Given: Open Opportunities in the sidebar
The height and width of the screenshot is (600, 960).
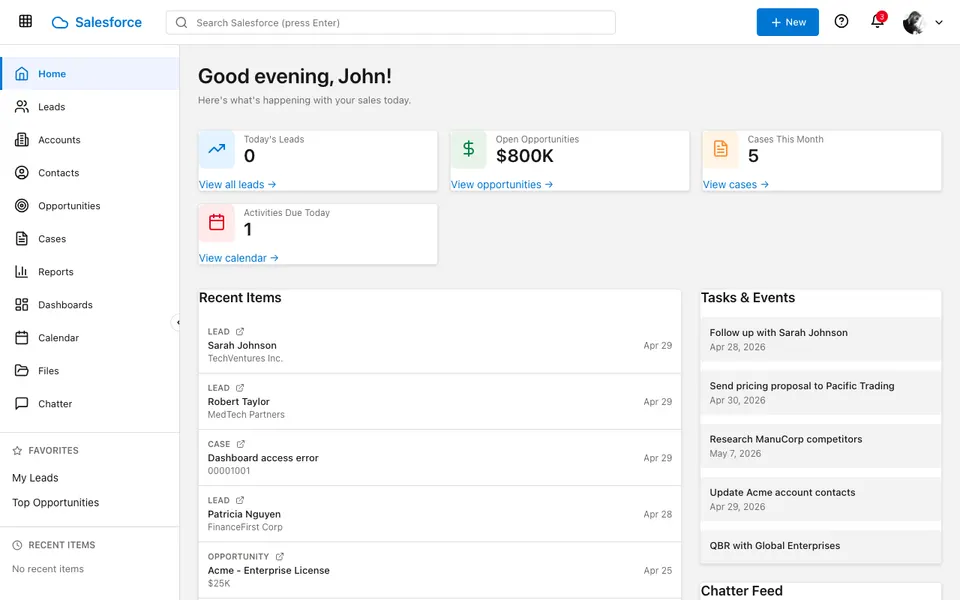Looking at the screenshot, I should coord(90,206).
